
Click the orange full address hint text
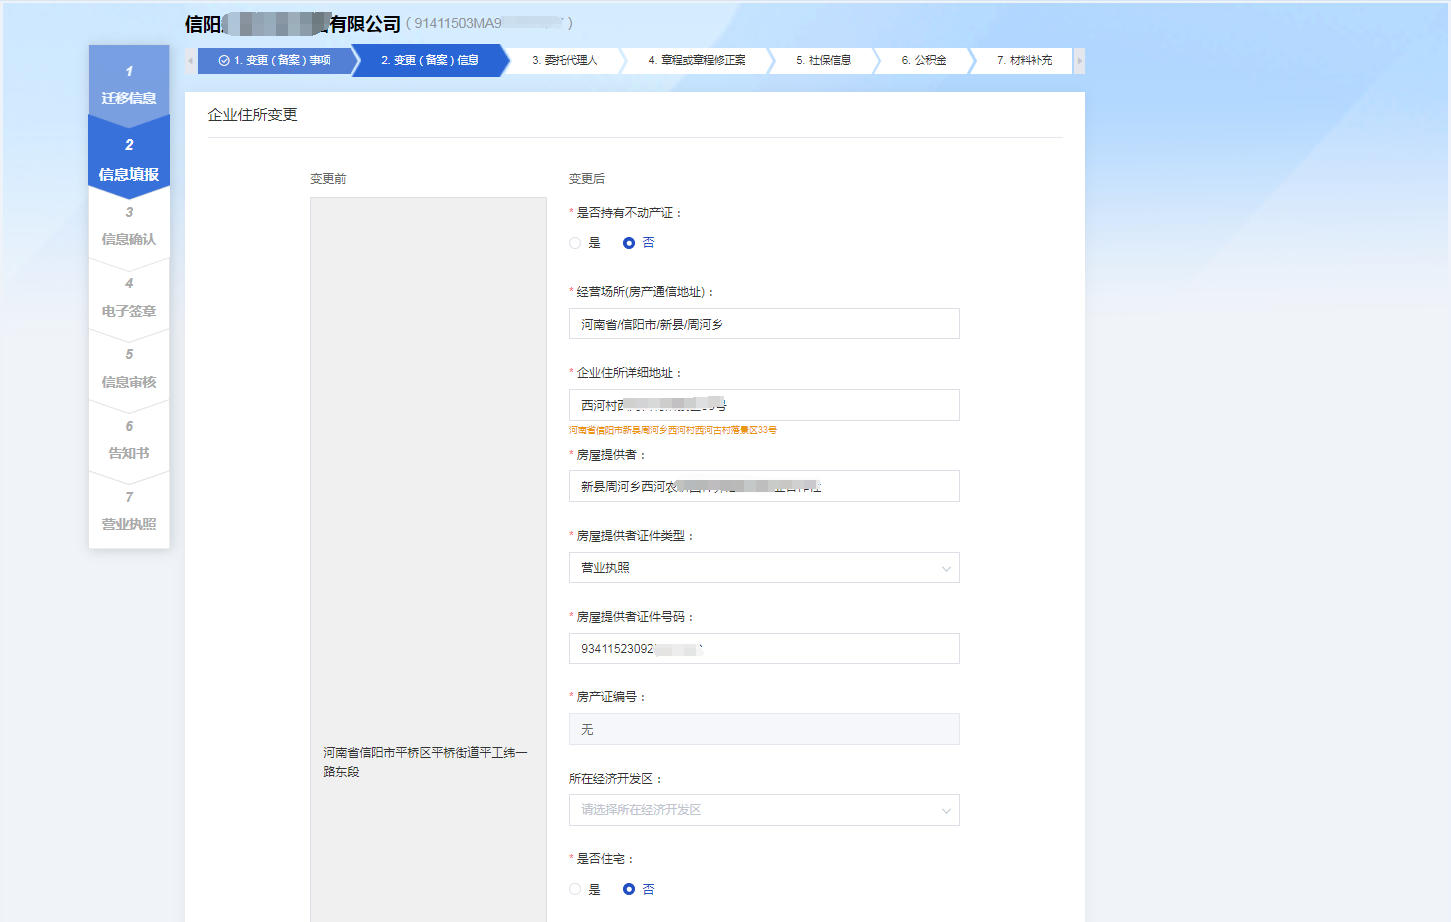point(673,430)
